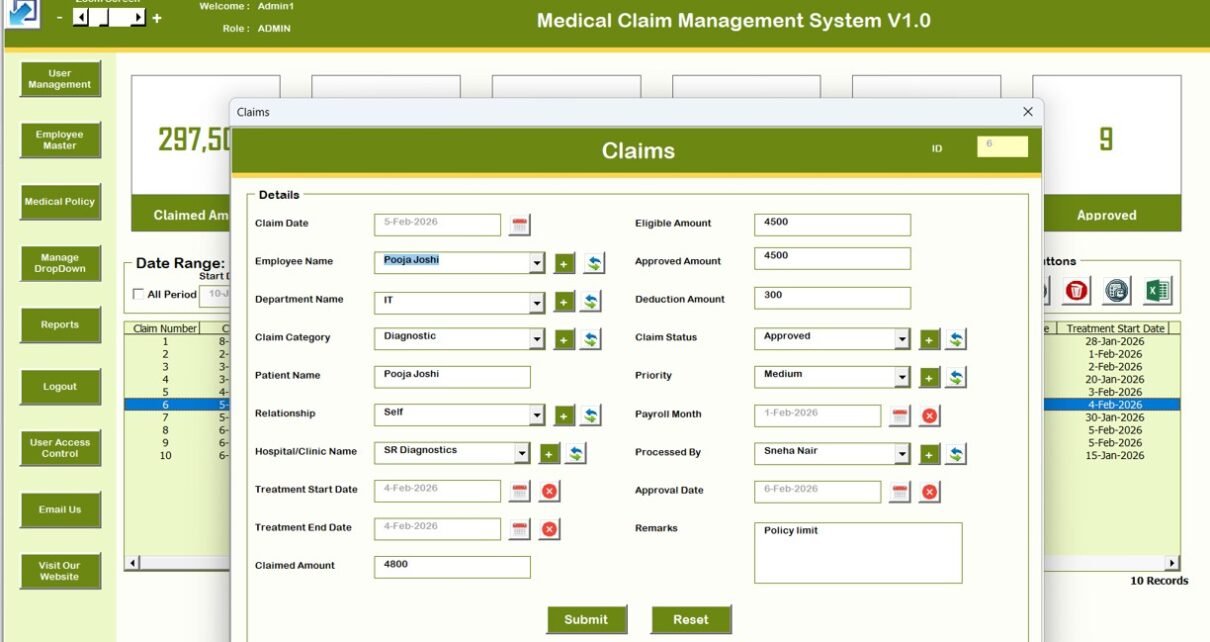Click the green plus beside Employee Name
Image resolution: width=1210 pixels, height=642 pixels.
click(x=564, y=263)
